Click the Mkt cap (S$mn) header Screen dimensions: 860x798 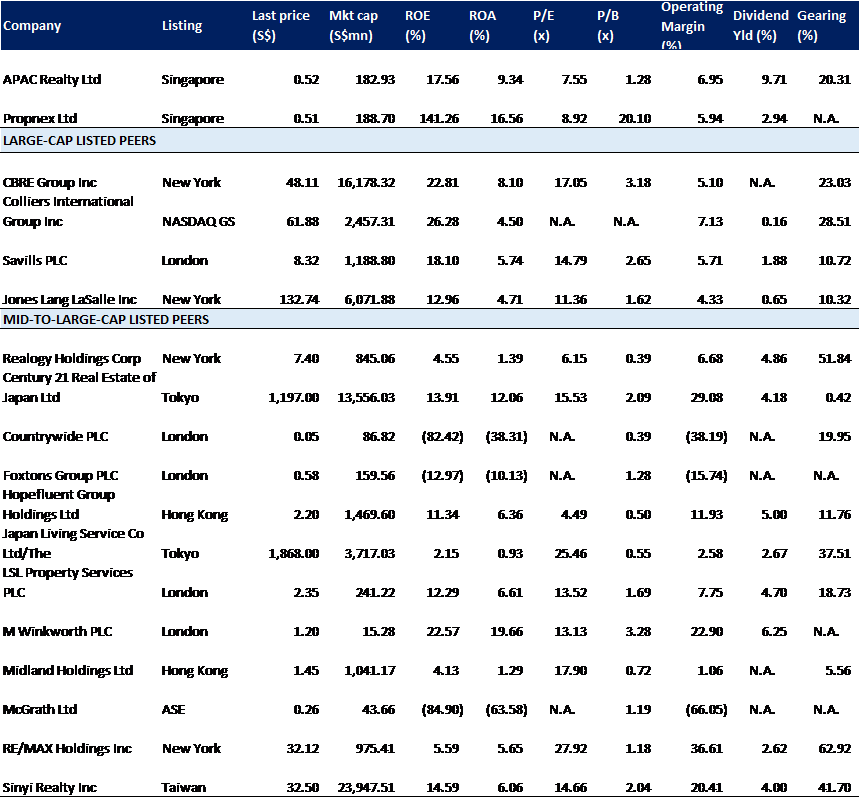[x=353, y=26]
